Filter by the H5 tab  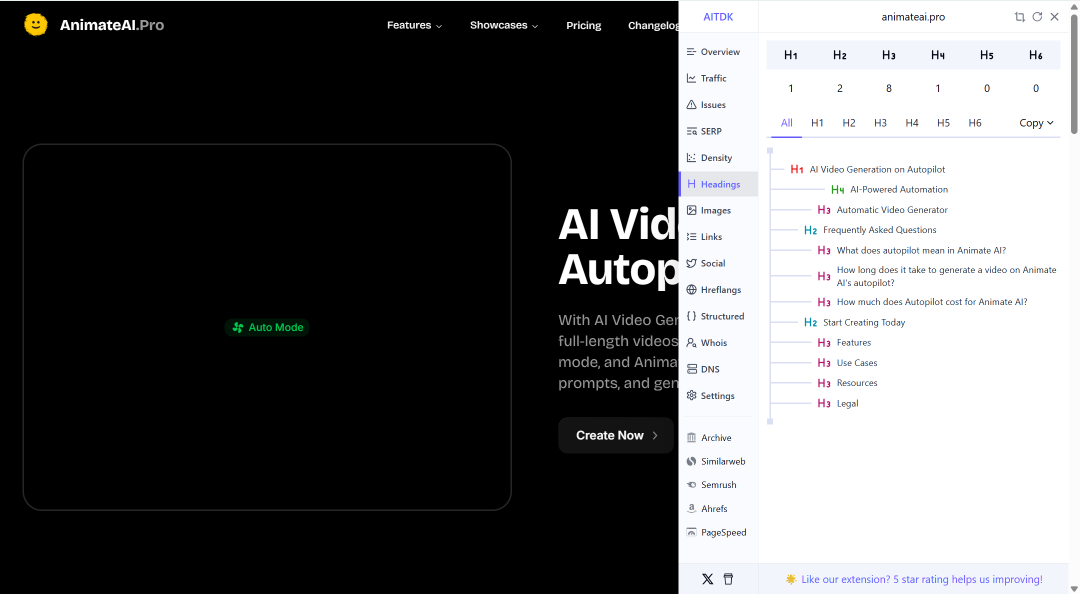click(944, 123)
